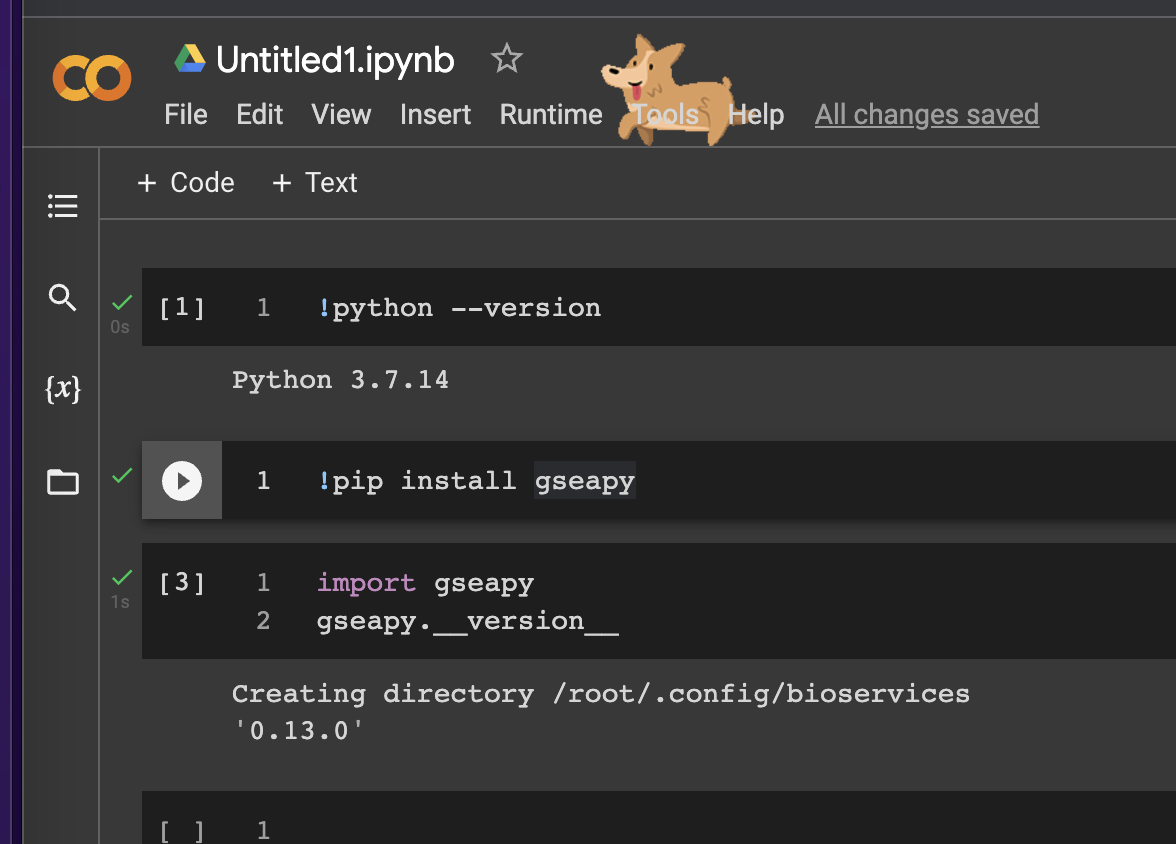The image size is (1176, 844).
Task: Click the notebook title to rename it
Action: pyautogui.click(x=335, y=59)
